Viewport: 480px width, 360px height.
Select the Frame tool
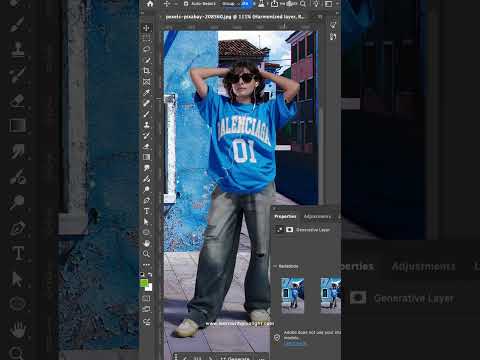click(146, 82)
